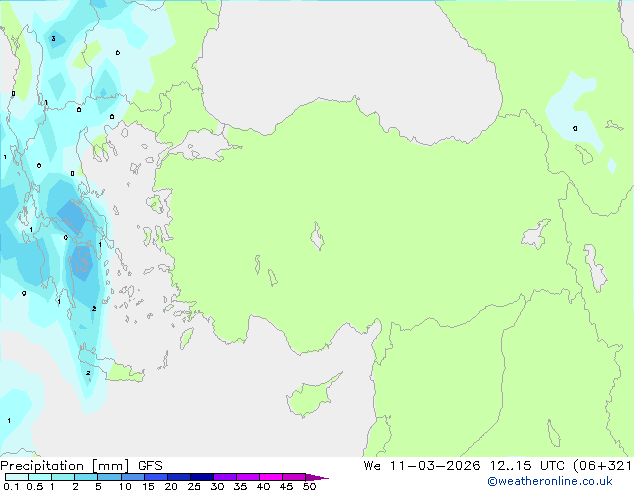This screenshot has width=634, height=490.
Task: Click the legend label "20"
Action: 171,486
